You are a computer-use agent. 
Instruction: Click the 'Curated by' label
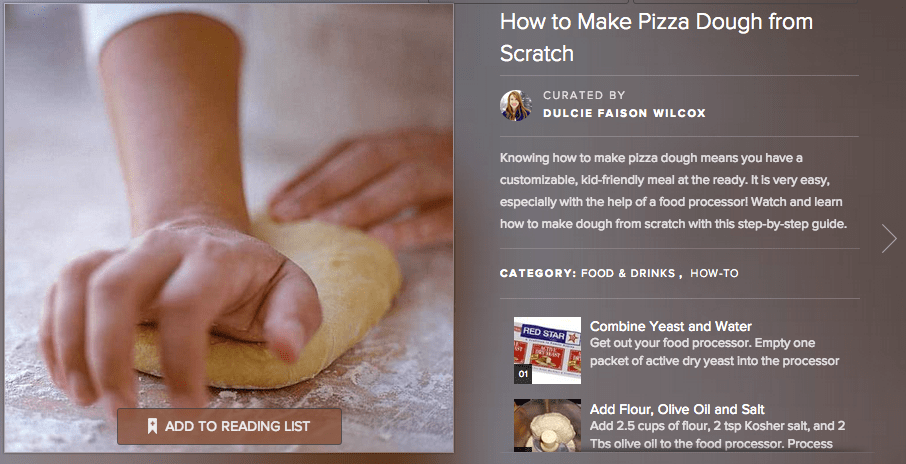point(582,96)
